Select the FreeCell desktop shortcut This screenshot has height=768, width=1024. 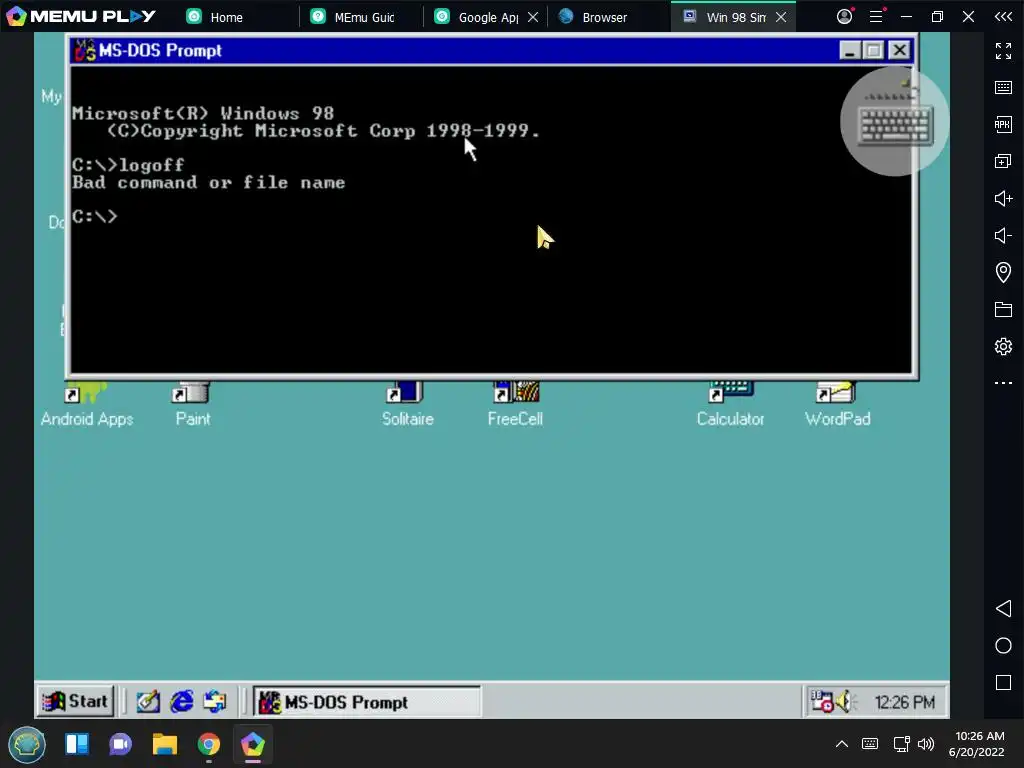[x=515, y=405]
